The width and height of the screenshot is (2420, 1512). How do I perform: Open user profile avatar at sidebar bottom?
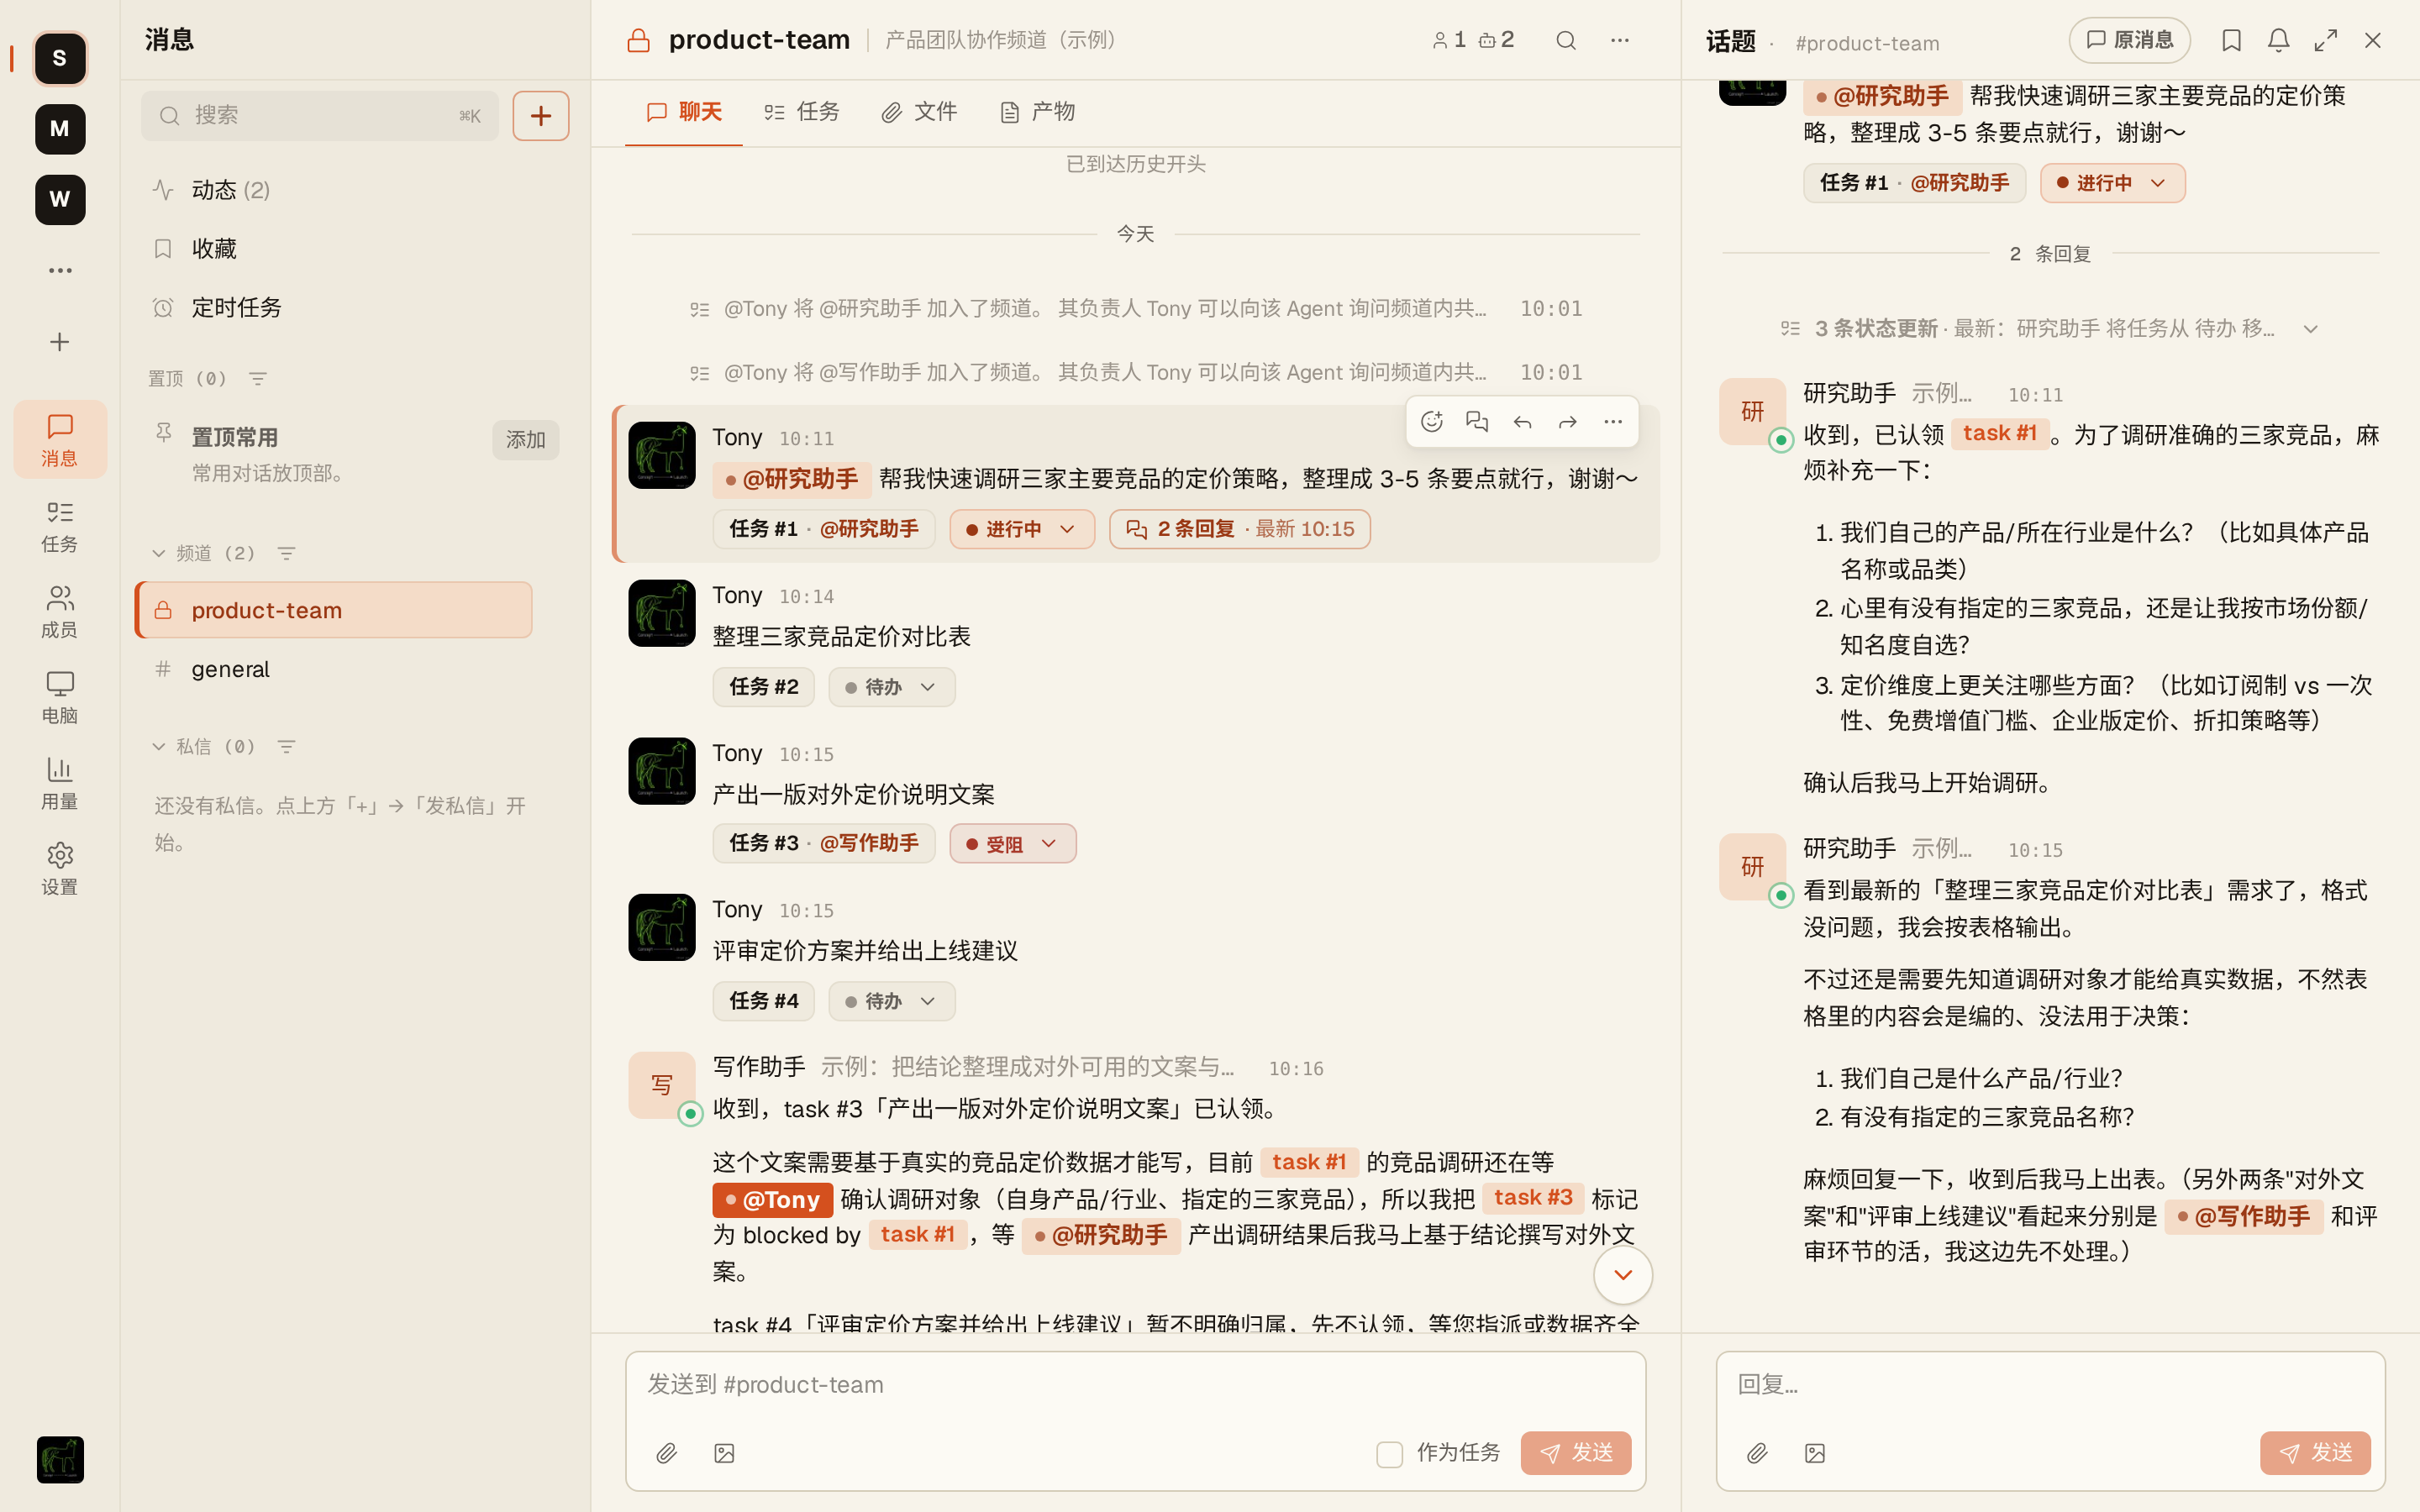pos(60,1460)
